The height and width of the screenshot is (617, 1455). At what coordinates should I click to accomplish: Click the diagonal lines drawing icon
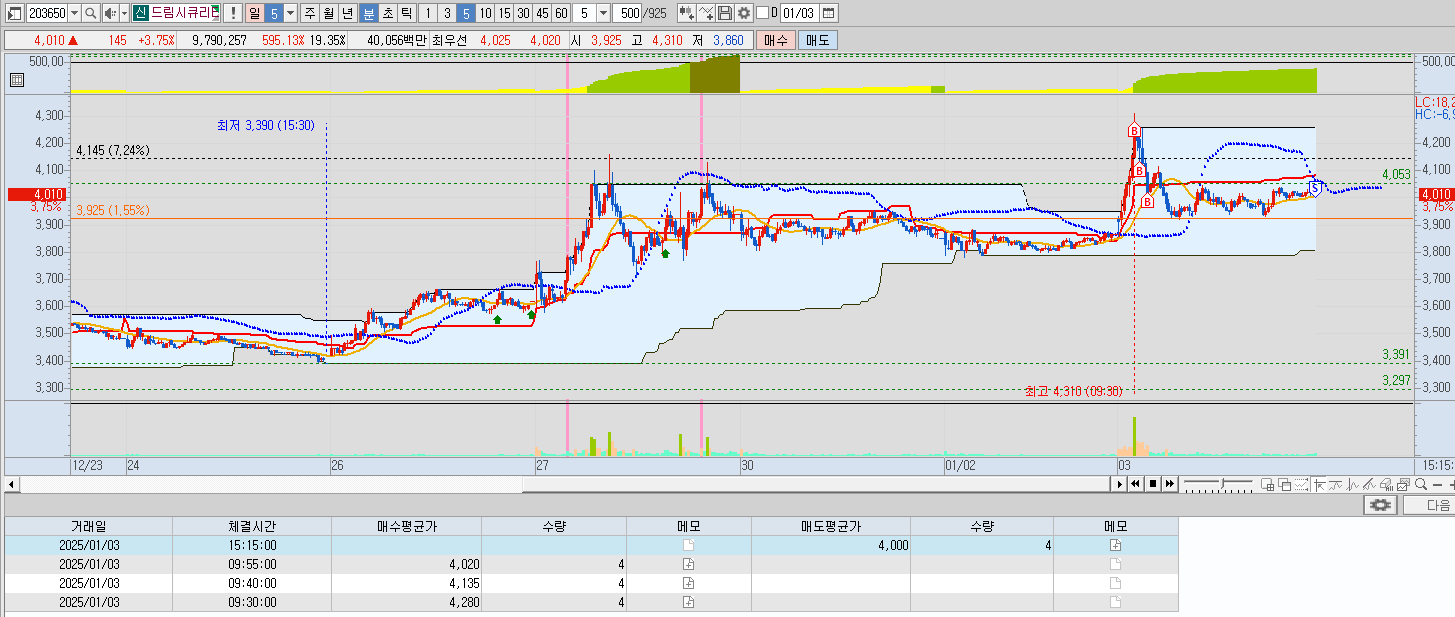coord(1369,484)
